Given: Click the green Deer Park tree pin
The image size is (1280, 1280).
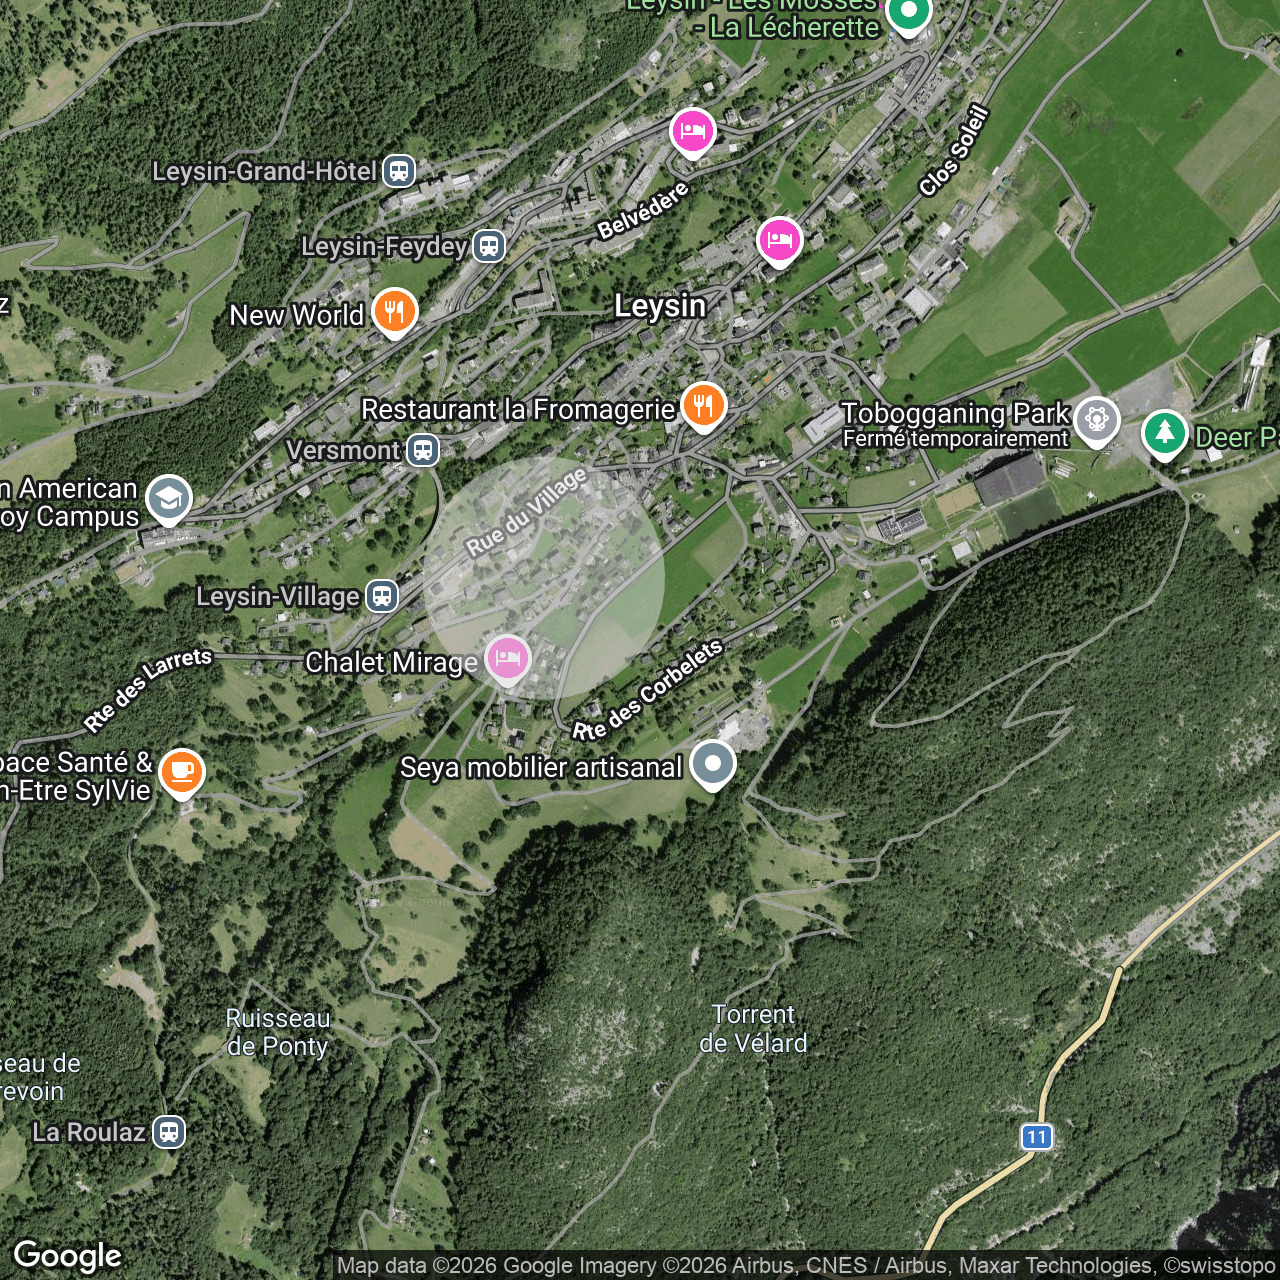Looking at the screenshot, I should coord(1164,433).
